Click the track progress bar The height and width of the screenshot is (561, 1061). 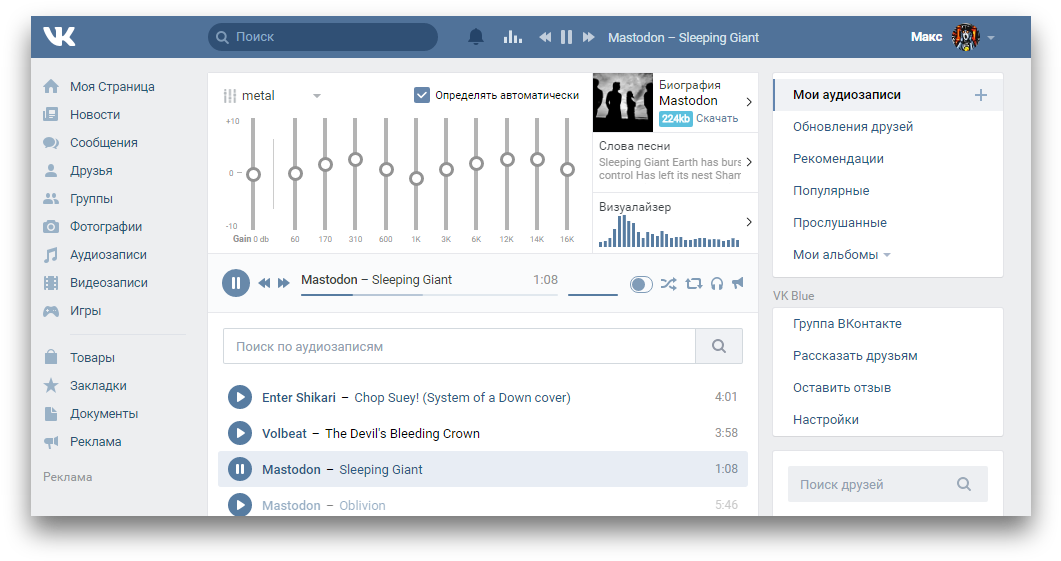(429, 295)
